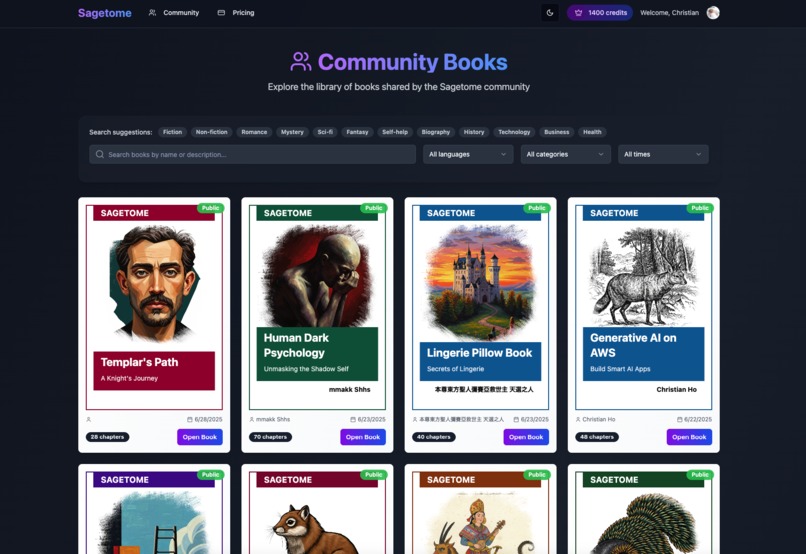This screenshot has height=554, width=806.
Task: Click the A Knight's Journey subtitle
Action: [129, 378]
